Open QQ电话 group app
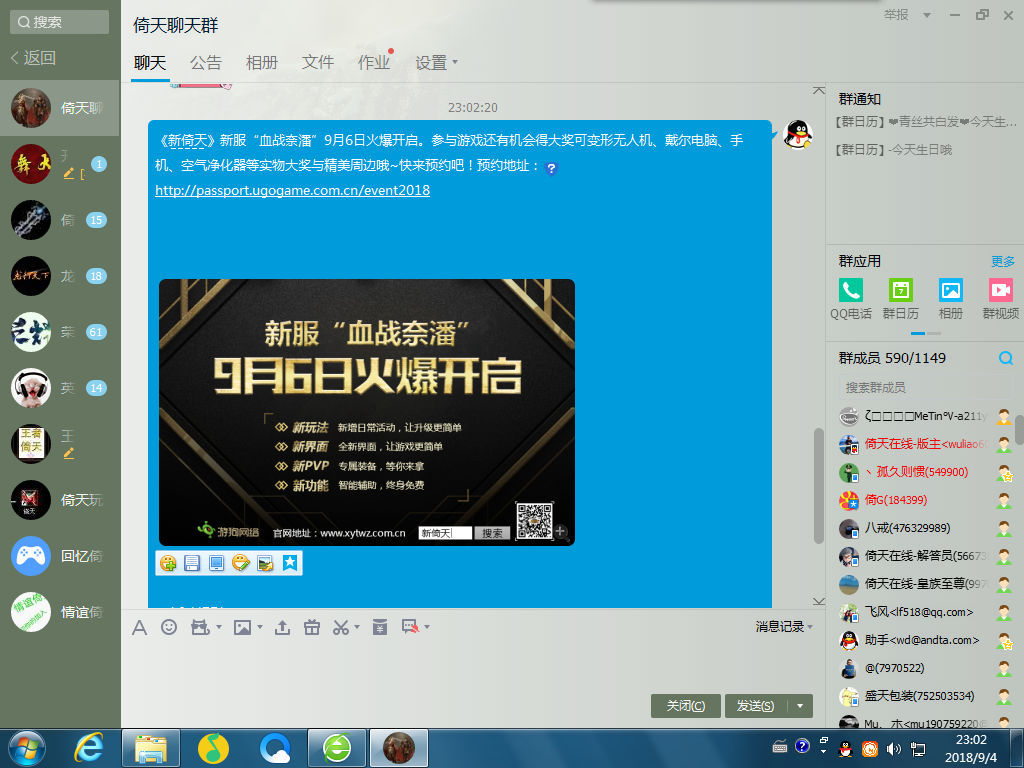The height and width of the screenshot is (768, 1024). click(851, 291)
